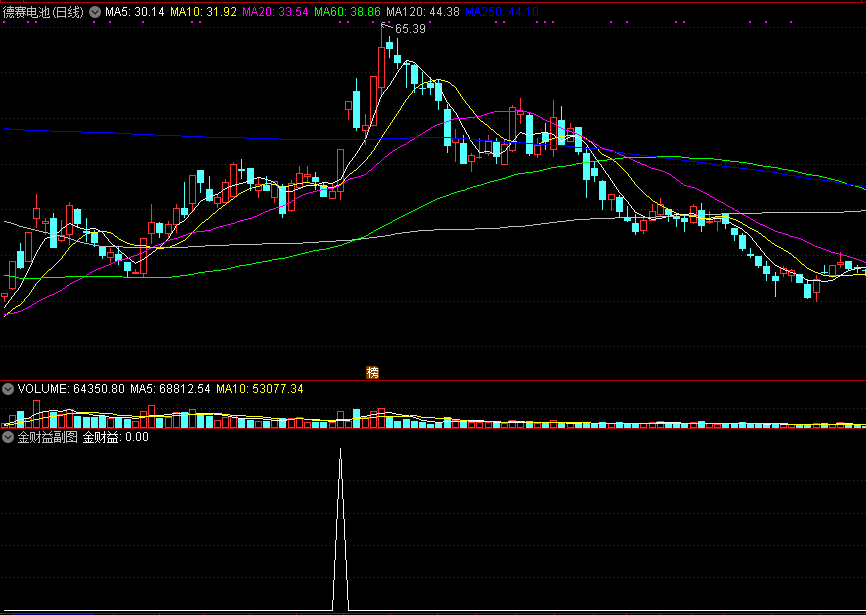Click the 榜 badge icon below the chart
Viewport: 866px width, 615px height.
(373, 373)
